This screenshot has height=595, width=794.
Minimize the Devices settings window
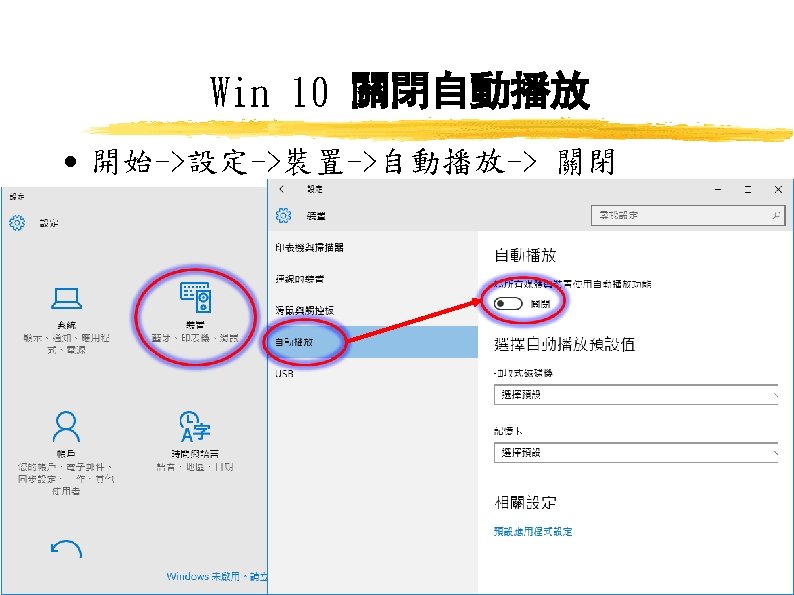[718, 189]
